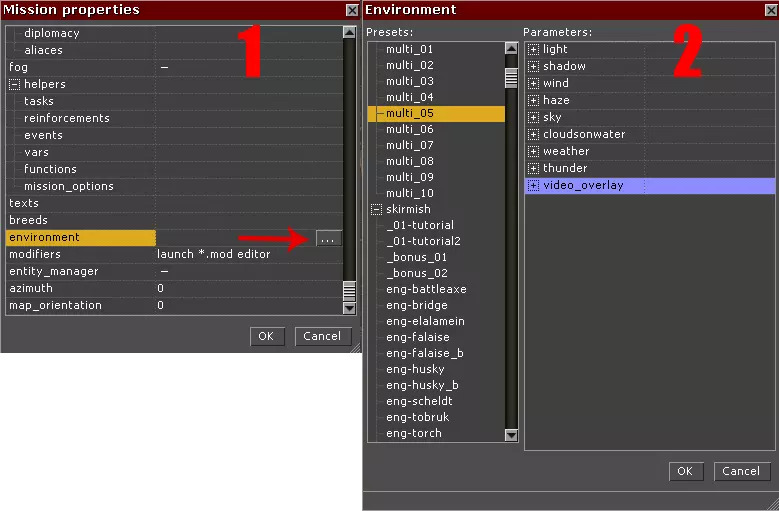Click 'launch *.mod editor' value text

point(214,254)
